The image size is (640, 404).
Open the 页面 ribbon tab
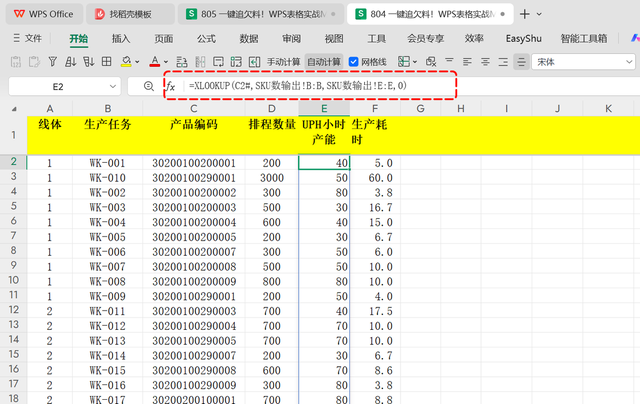click(x=163, y=39)
